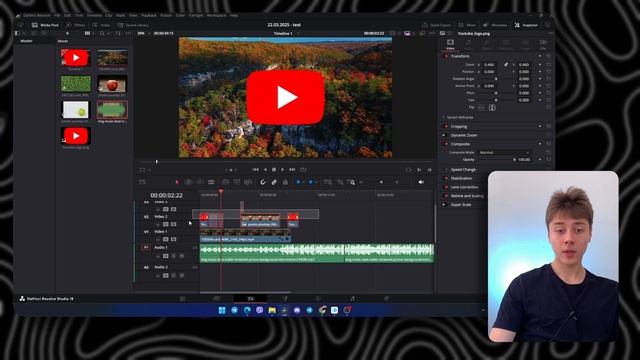640x360 pixels.
Task: Toggle loop playback button
Action: [303, 169]
